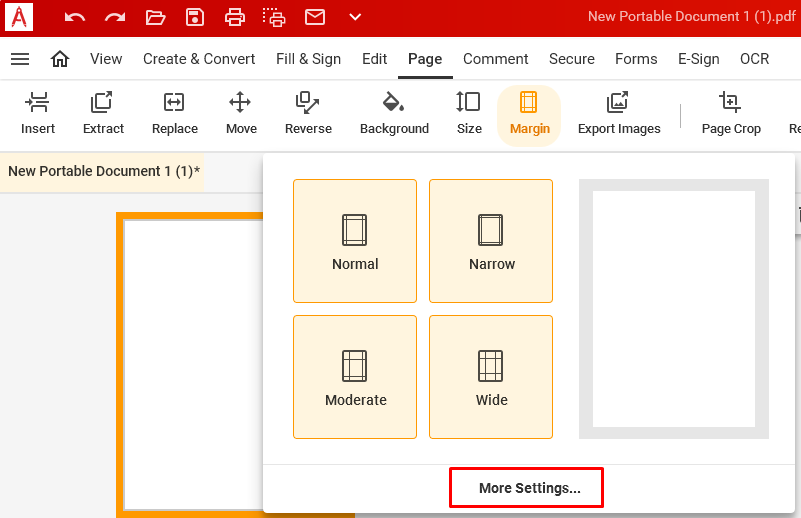Select the Page tab
This screenshot has height=518, width=801.
[425, 59]
